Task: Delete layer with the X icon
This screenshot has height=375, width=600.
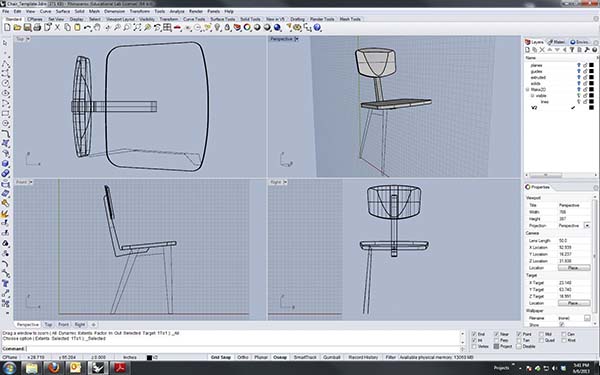Action: click(x=542, y=50)
